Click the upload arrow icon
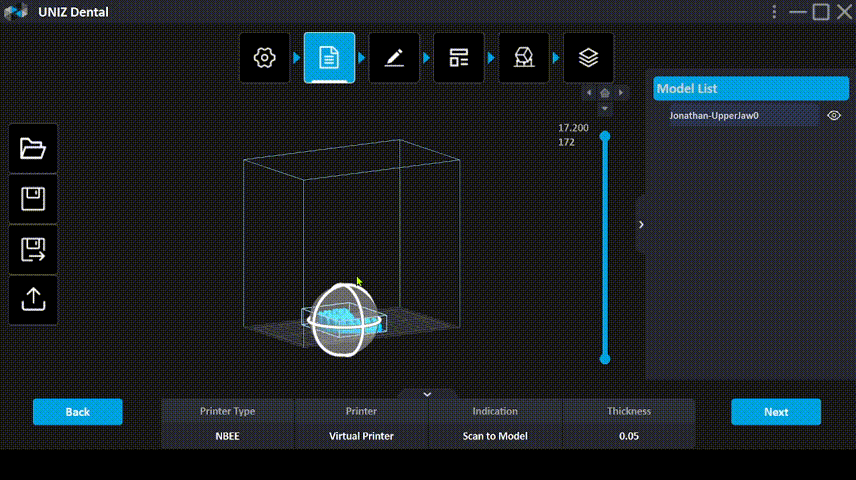856x480 pixels. click(x=33, y=300)
